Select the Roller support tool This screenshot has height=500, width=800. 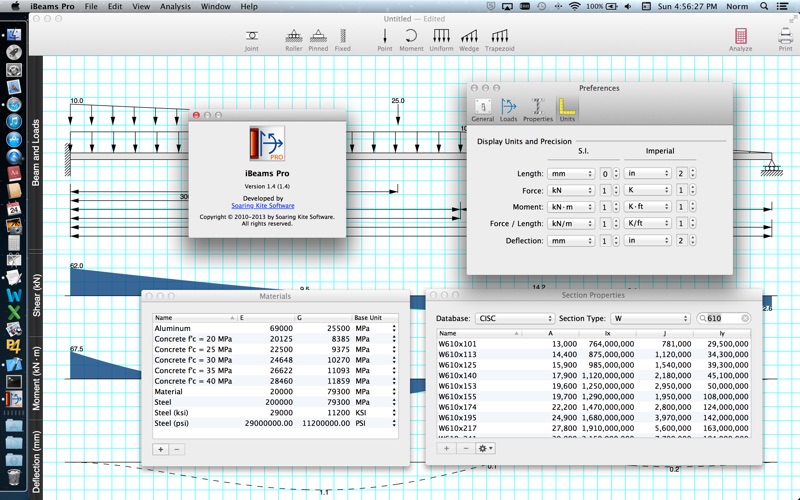coord(293,39)
